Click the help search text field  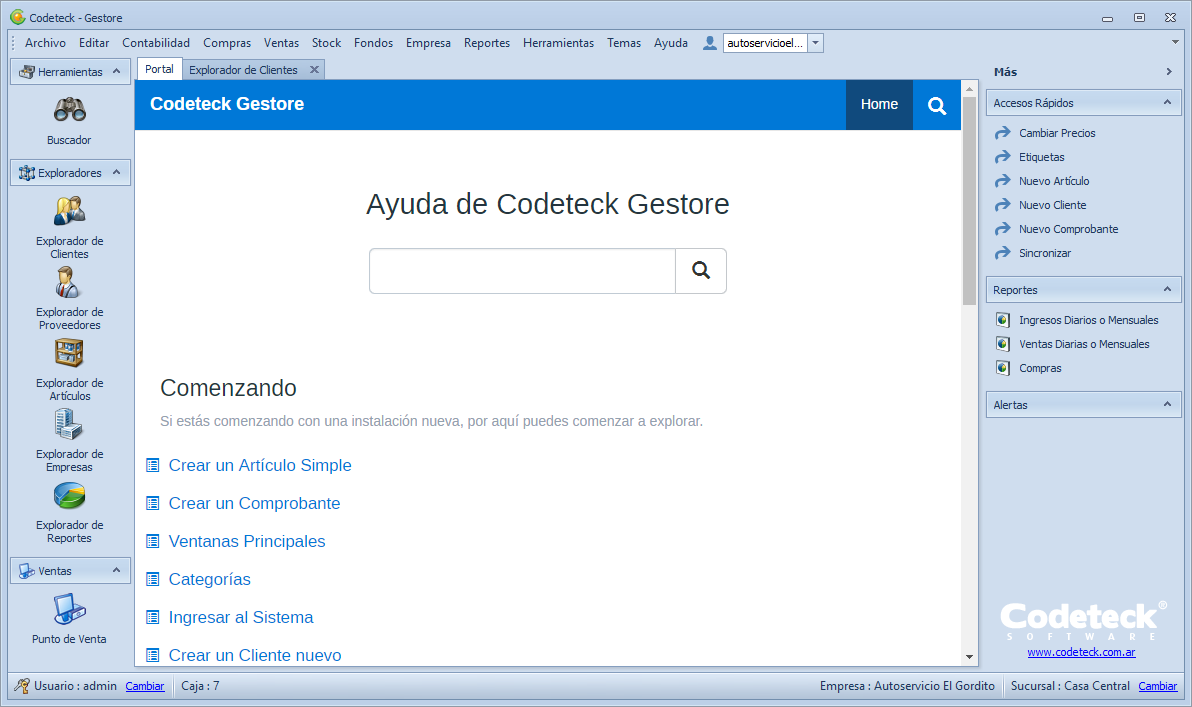(x=522, y=271)
